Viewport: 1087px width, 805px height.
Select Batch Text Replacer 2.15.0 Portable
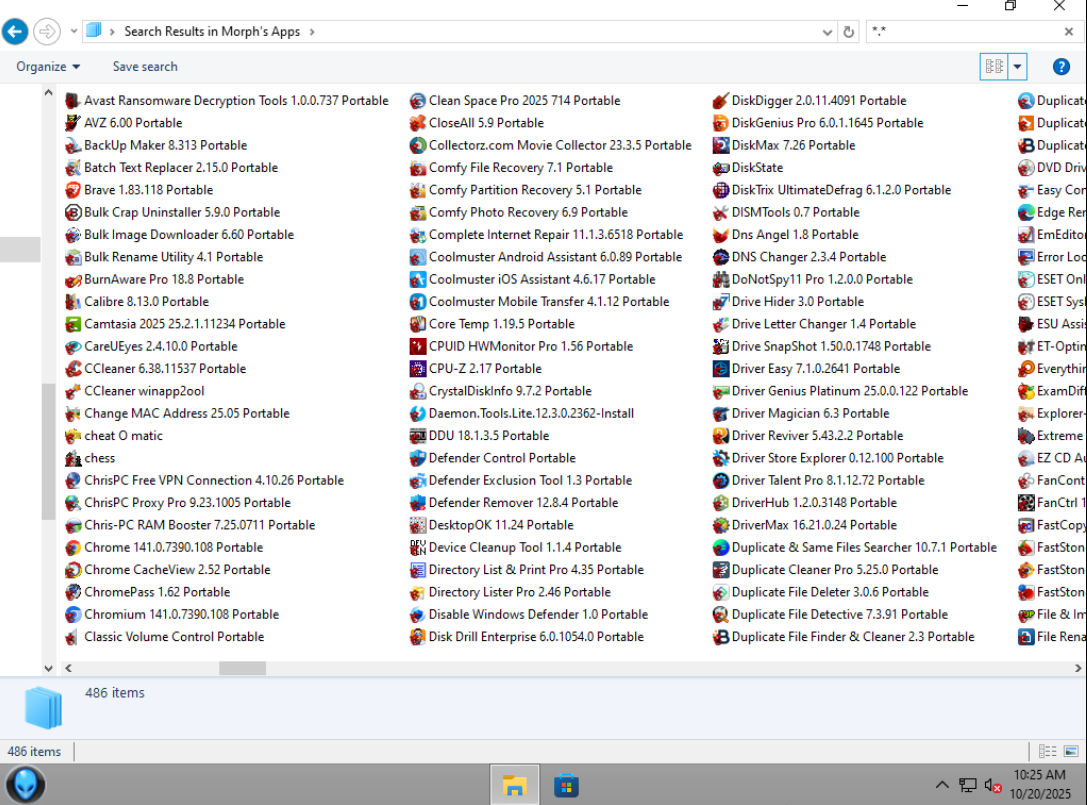click(181, 168)
